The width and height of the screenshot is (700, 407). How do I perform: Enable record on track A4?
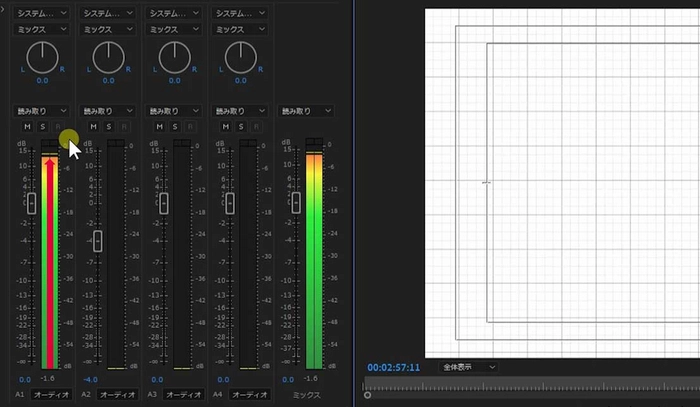point(256,127)
